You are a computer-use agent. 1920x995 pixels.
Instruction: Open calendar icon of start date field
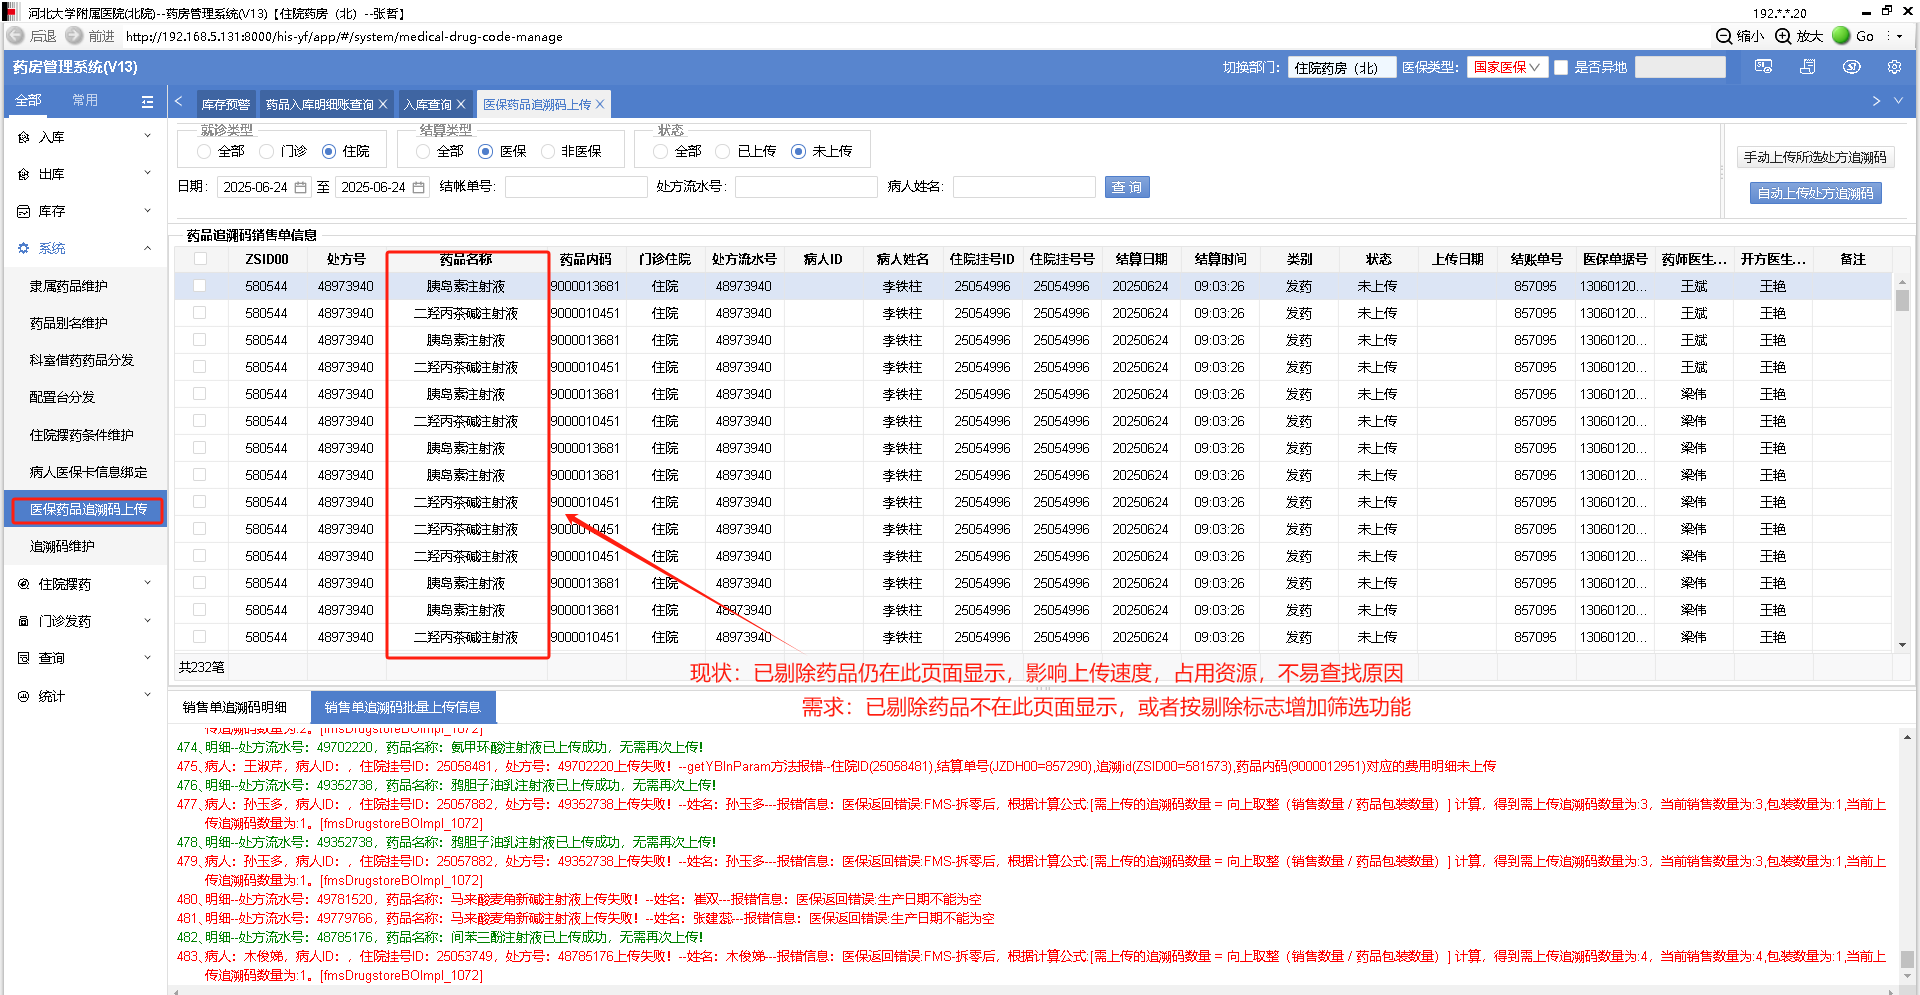click(300, 187)
